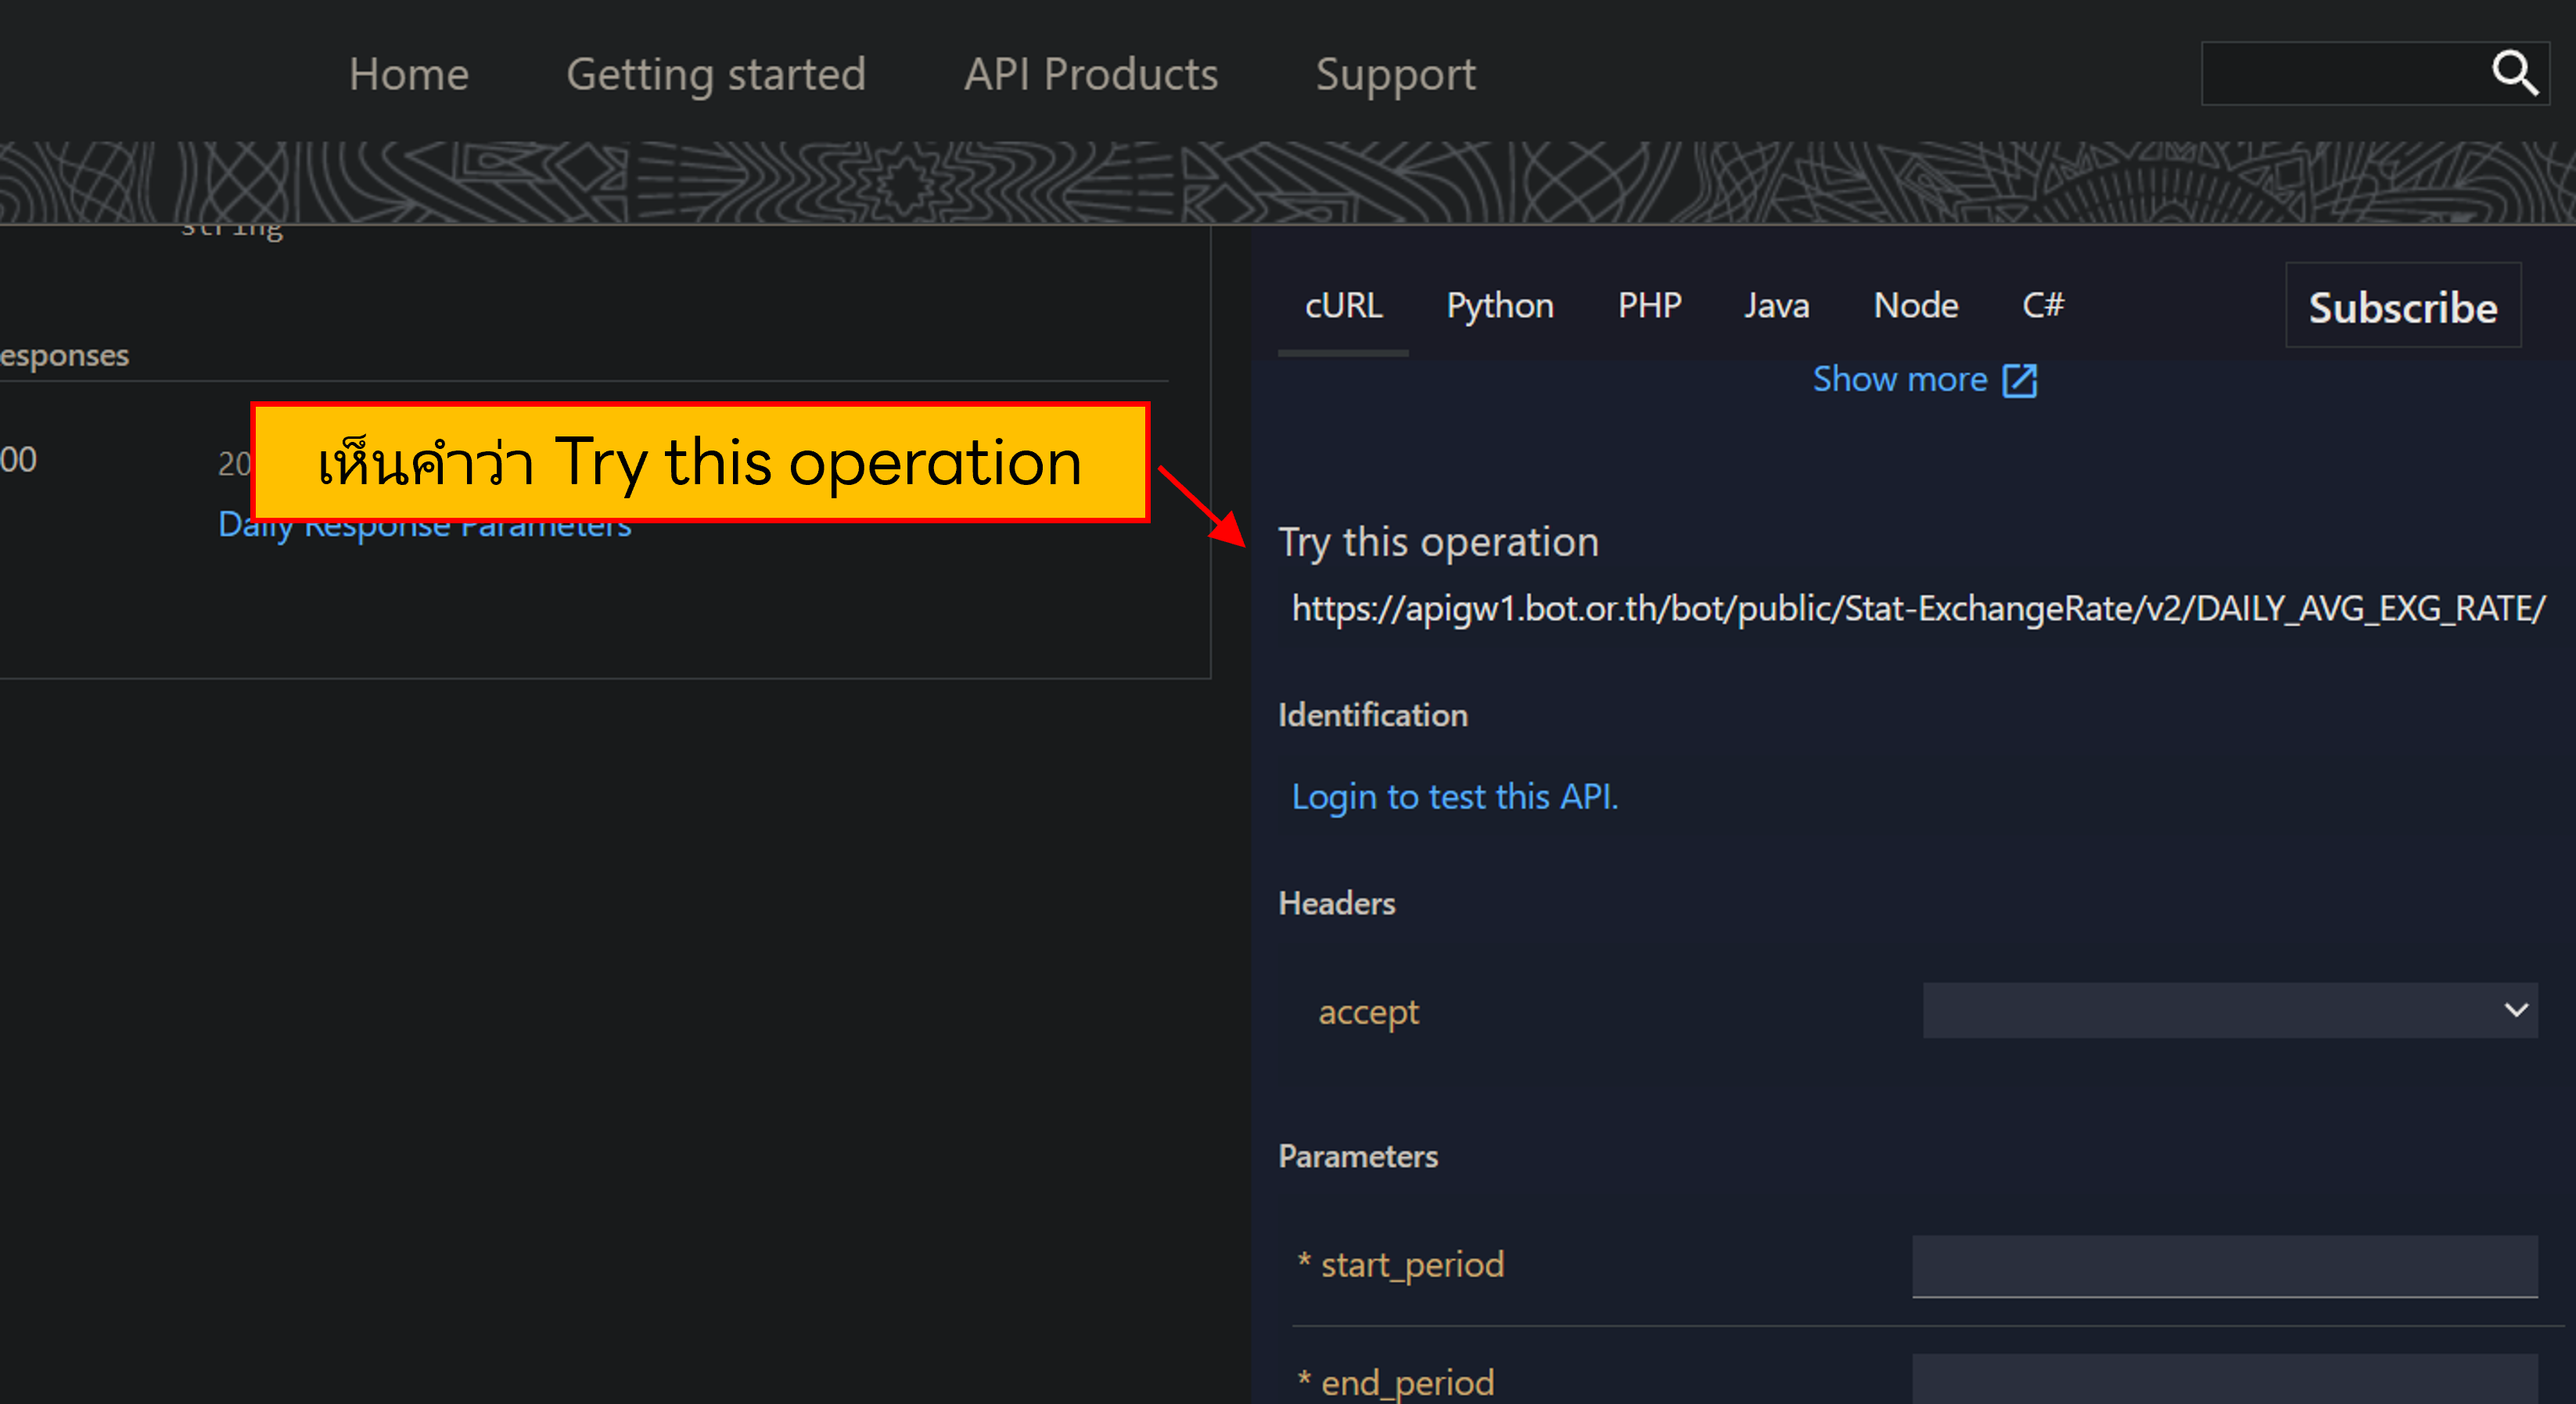Open the API Products menu
2576x1404 pixels.
click(x=1090, y=75)
